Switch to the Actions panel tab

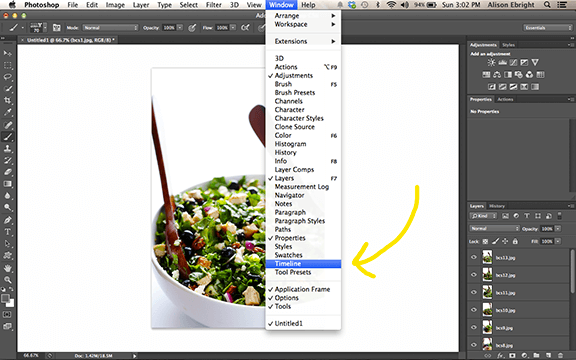click(505, 99)
